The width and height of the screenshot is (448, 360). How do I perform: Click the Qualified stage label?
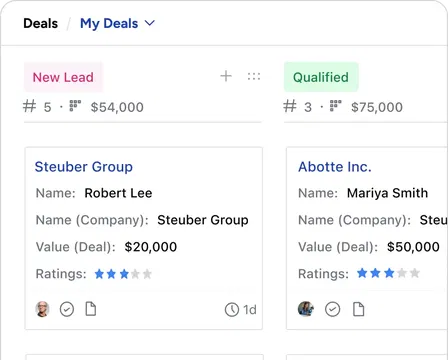click(321, 77)
